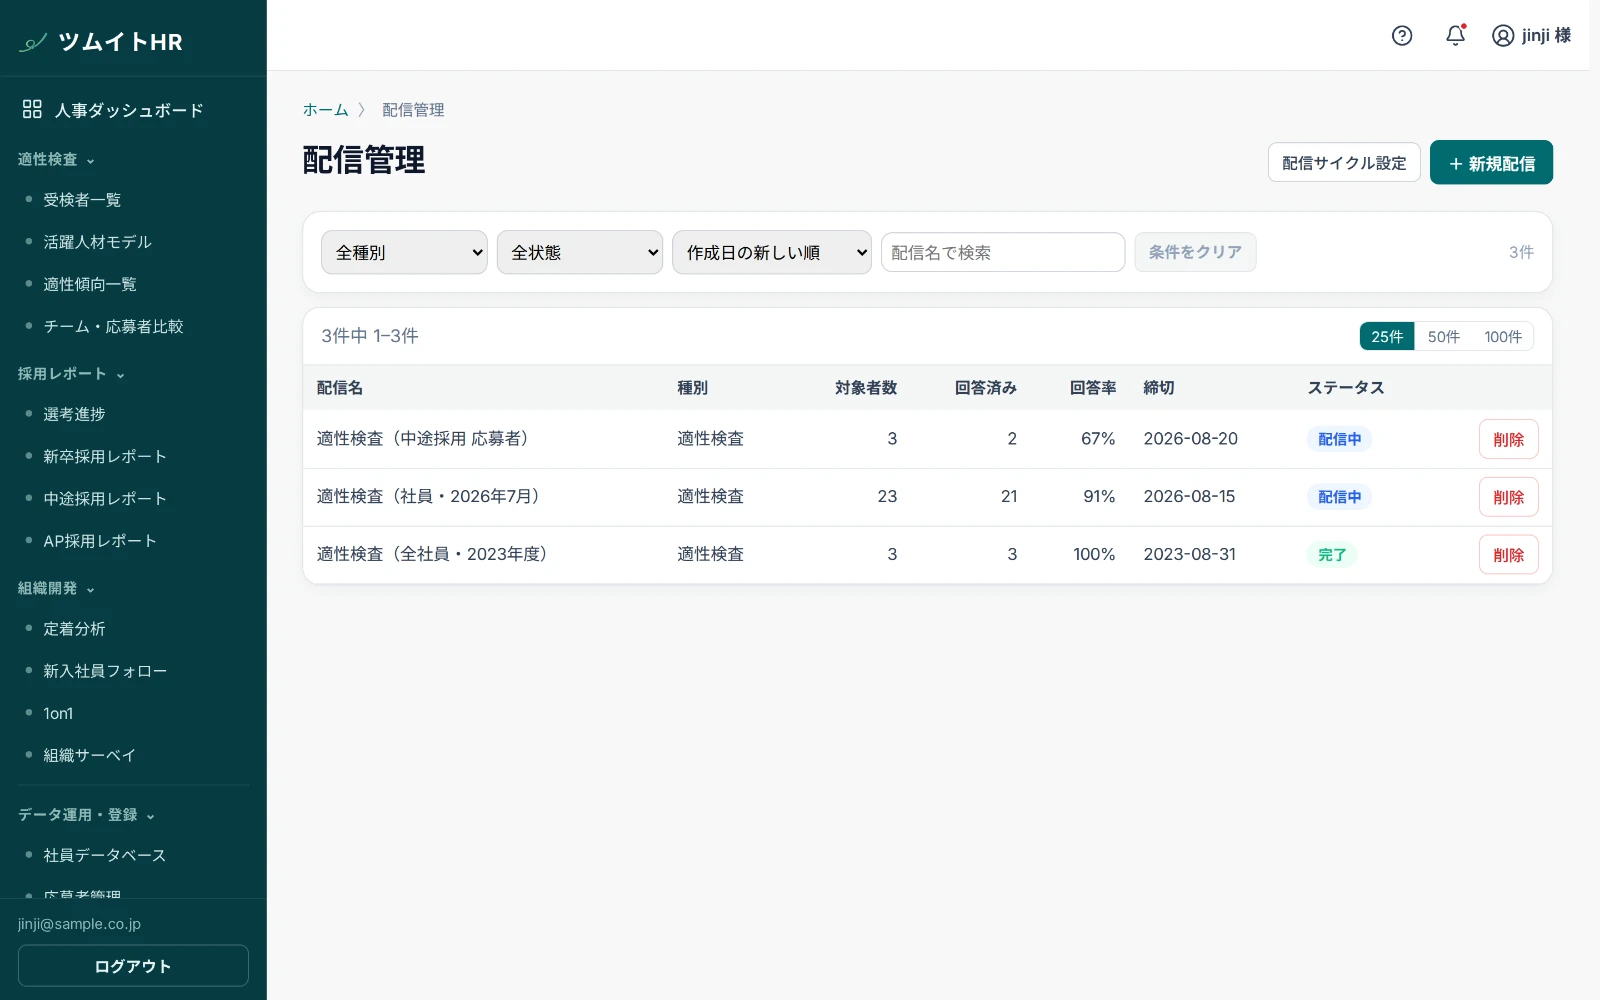
Task: Go to ホーム breadcrumb link
Action: [x=326, y=110]
